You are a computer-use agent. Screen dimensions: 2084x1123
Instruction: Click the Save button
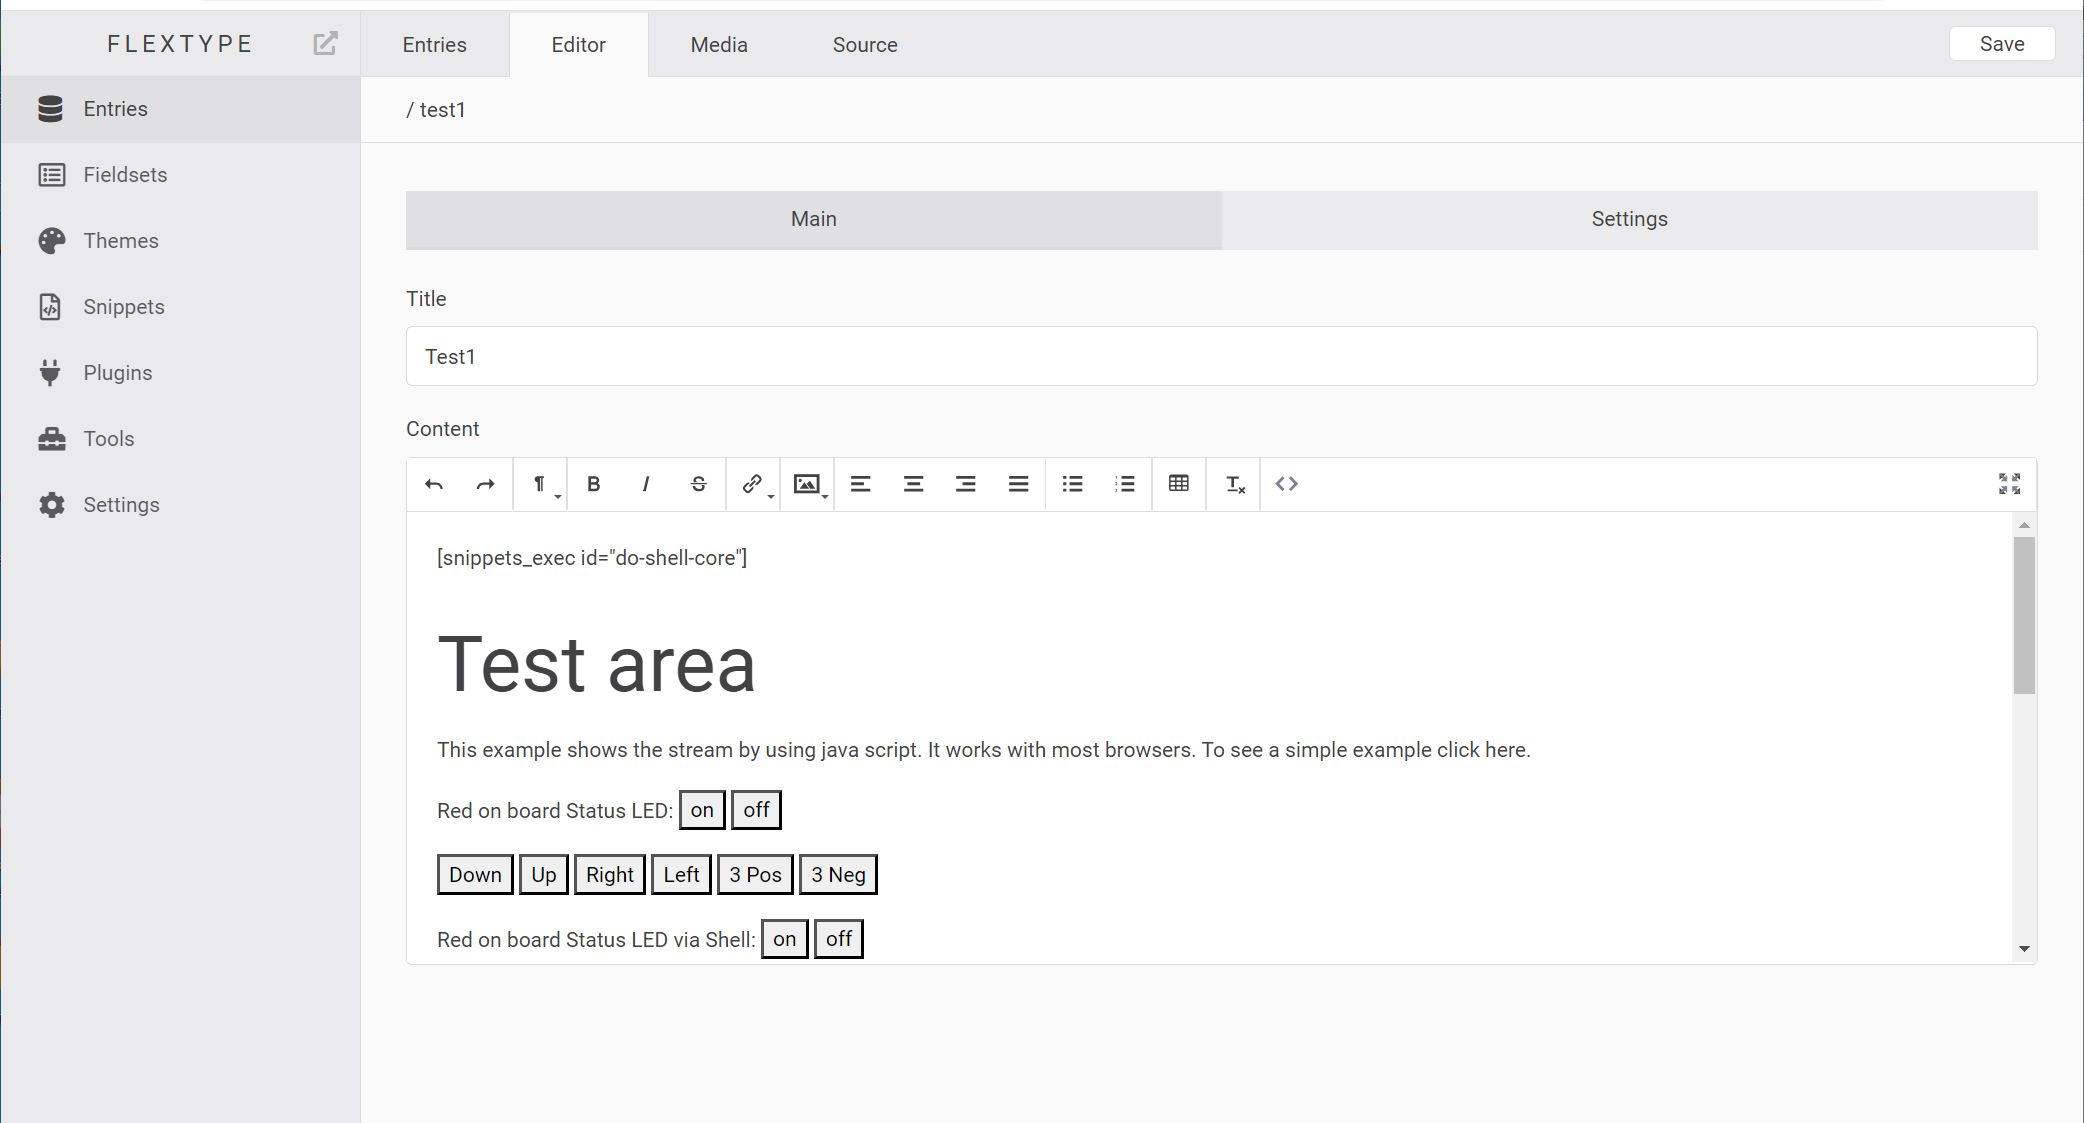coord(2001,44)
